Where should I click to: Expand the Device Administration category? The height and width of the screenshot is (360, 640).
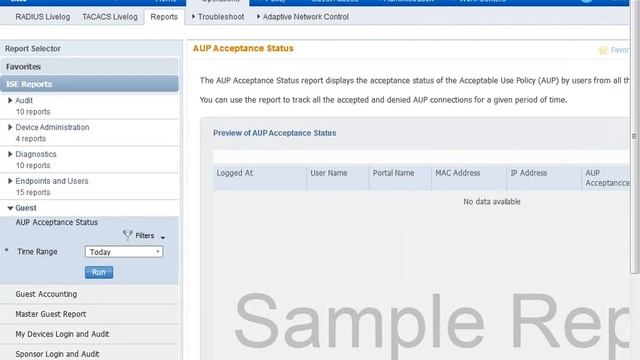[10, 127]
